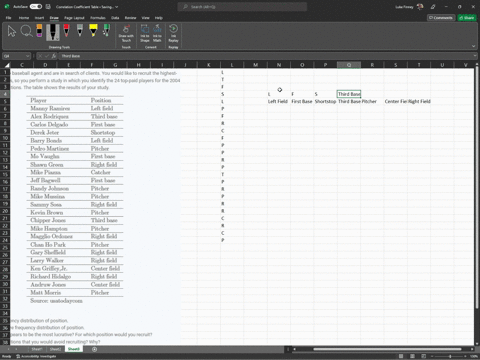The image size is (480, 360).
Task: Switch to the Review ribbon tab
Action: [130, 18]
